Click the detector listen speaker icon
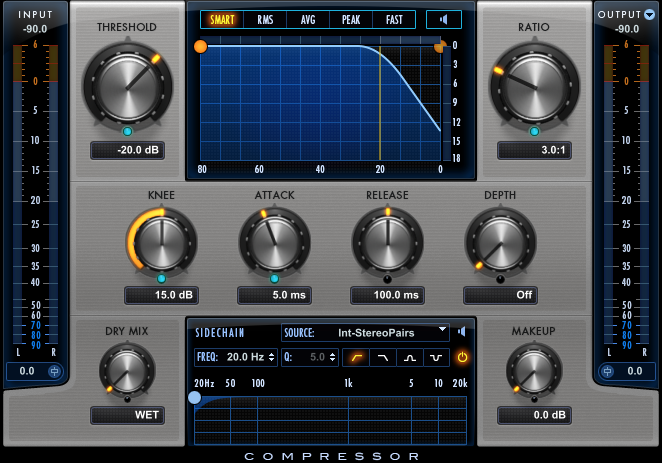Image resolution: width=662 pixels, height=463 pixels. point(444,19)
